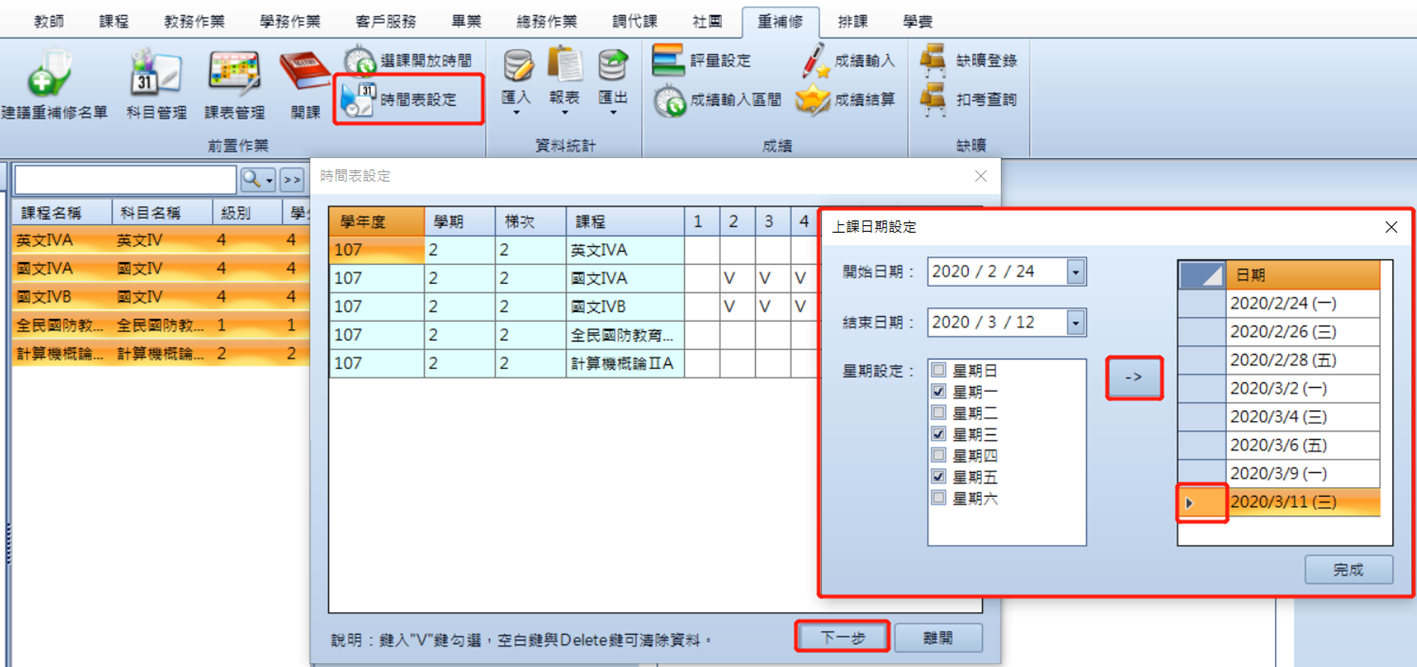The width and height of the screenshot is (1417, 667).
Task: Toggle the 星期日 checkbox
Action: pyautogui.click(x=938, y=371)
